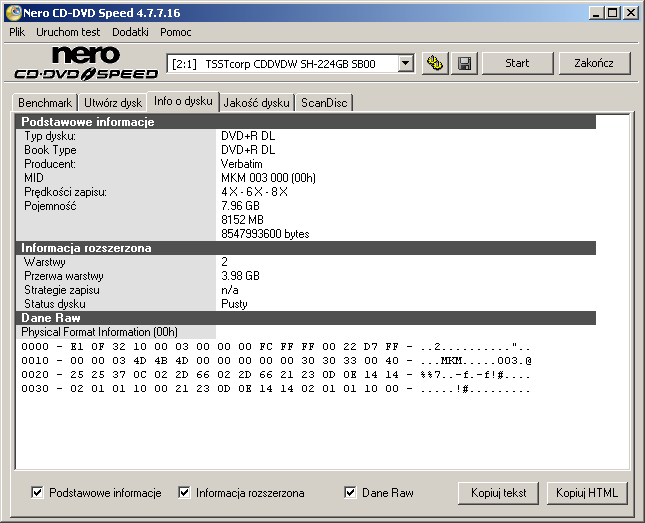Open the ScanDisc tab

324,102
